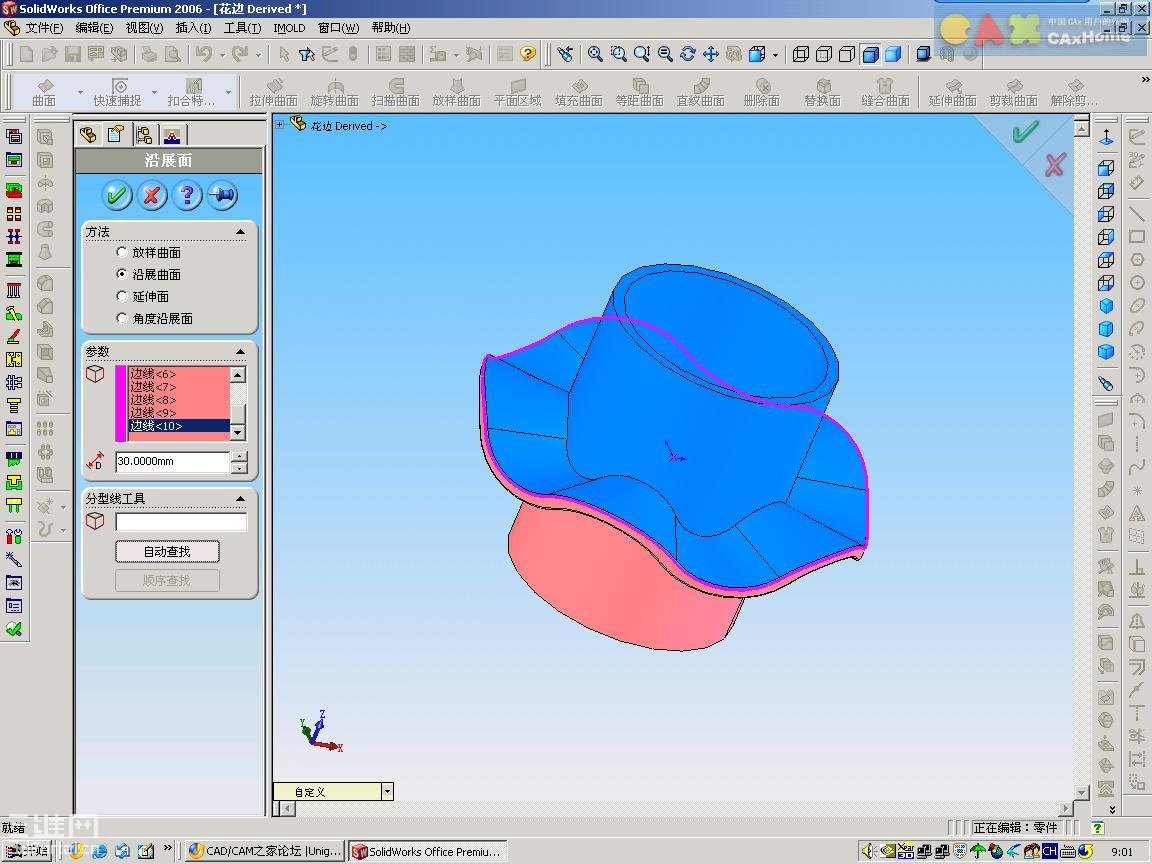Screen dimensions: 1152x864
Task: Accept feature via viewport corner green checkmark
Action: (x=1024, y=132)
